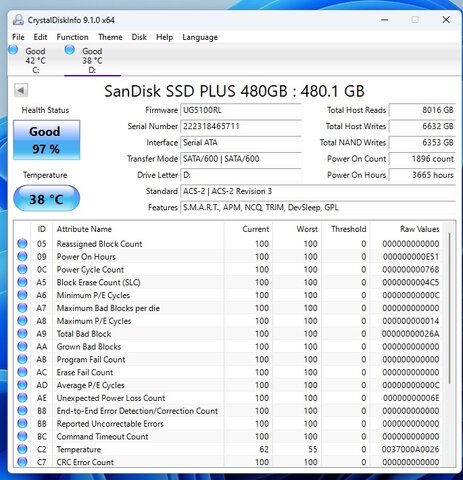The width and height of the screenshot is (463, 480).
Task: Click status orb beside Power On Hours attribute
Action: click(x=22, y=256)
